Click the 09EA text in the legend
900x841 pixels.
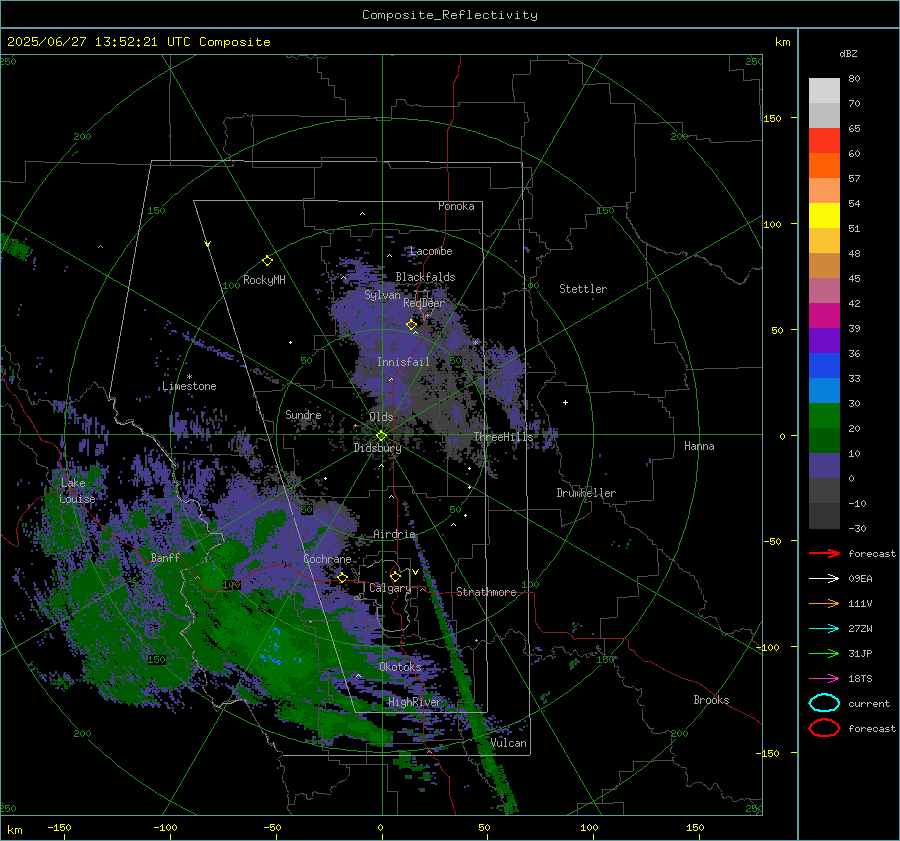(x=860, y=579)
